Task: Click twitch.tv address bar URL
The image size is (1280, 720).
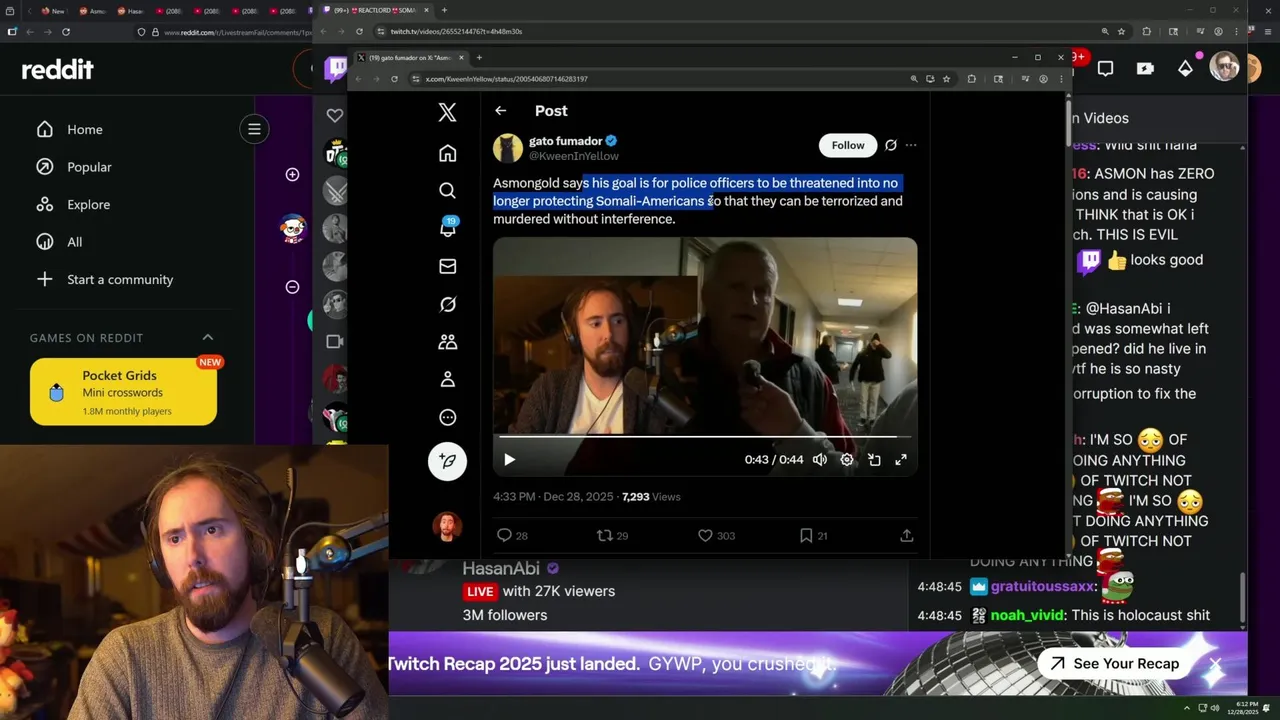Action: (x=456, y=31)
